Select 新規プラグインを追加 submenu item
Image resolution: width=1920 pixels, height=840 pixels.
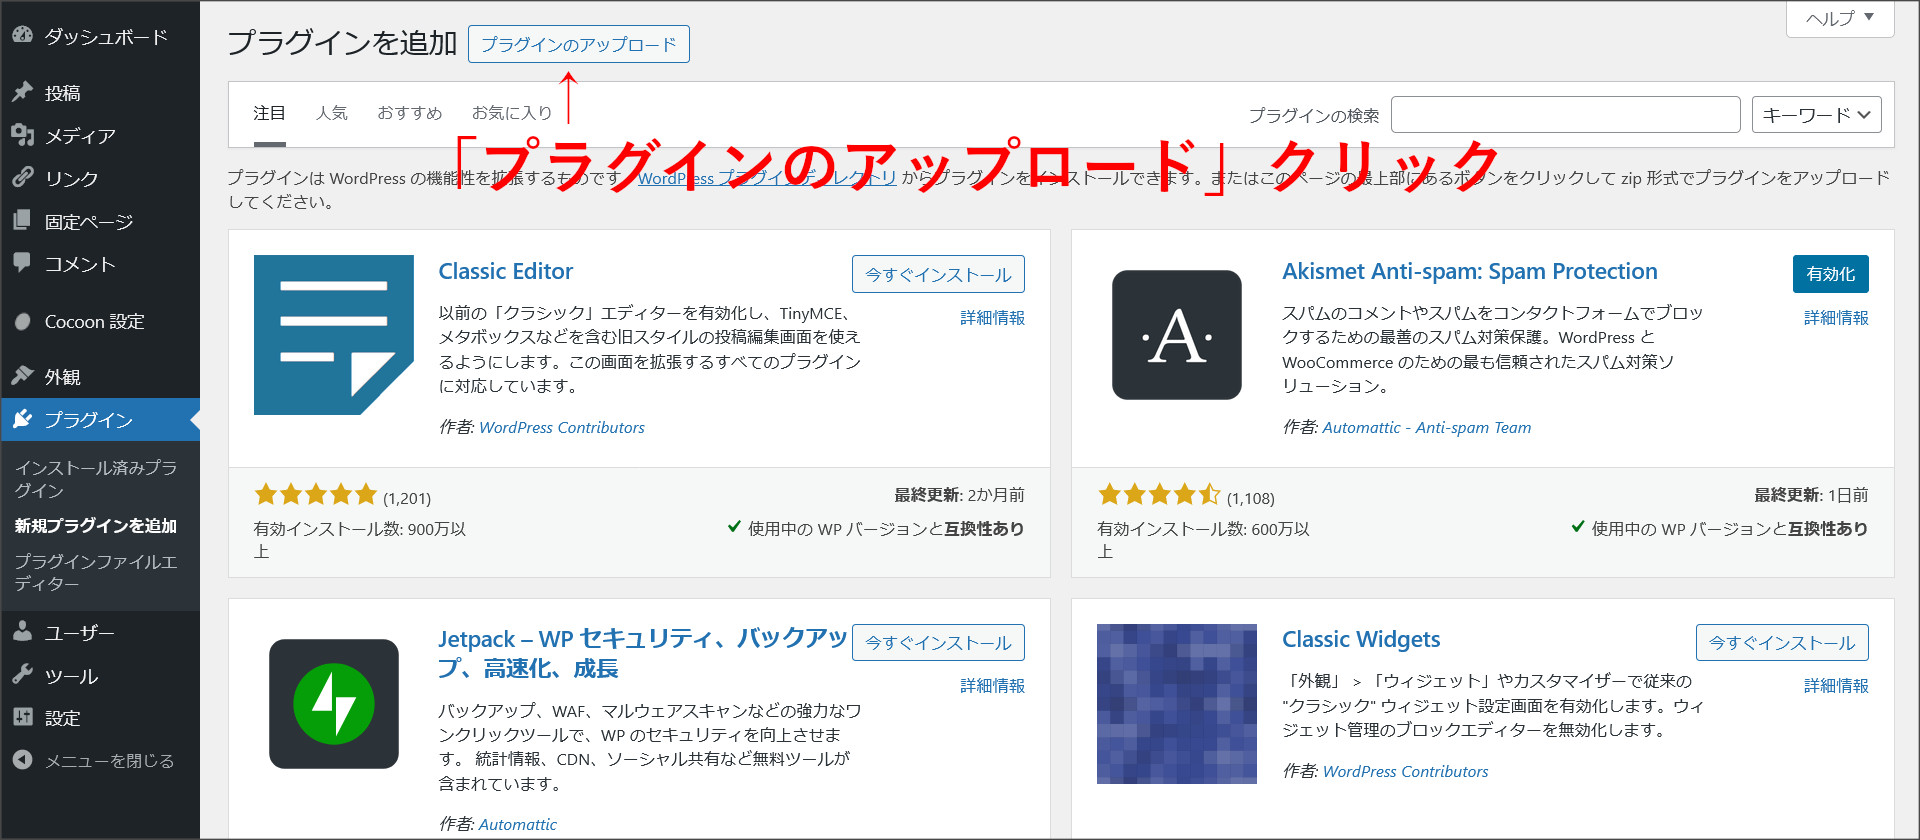click(96, 525)
